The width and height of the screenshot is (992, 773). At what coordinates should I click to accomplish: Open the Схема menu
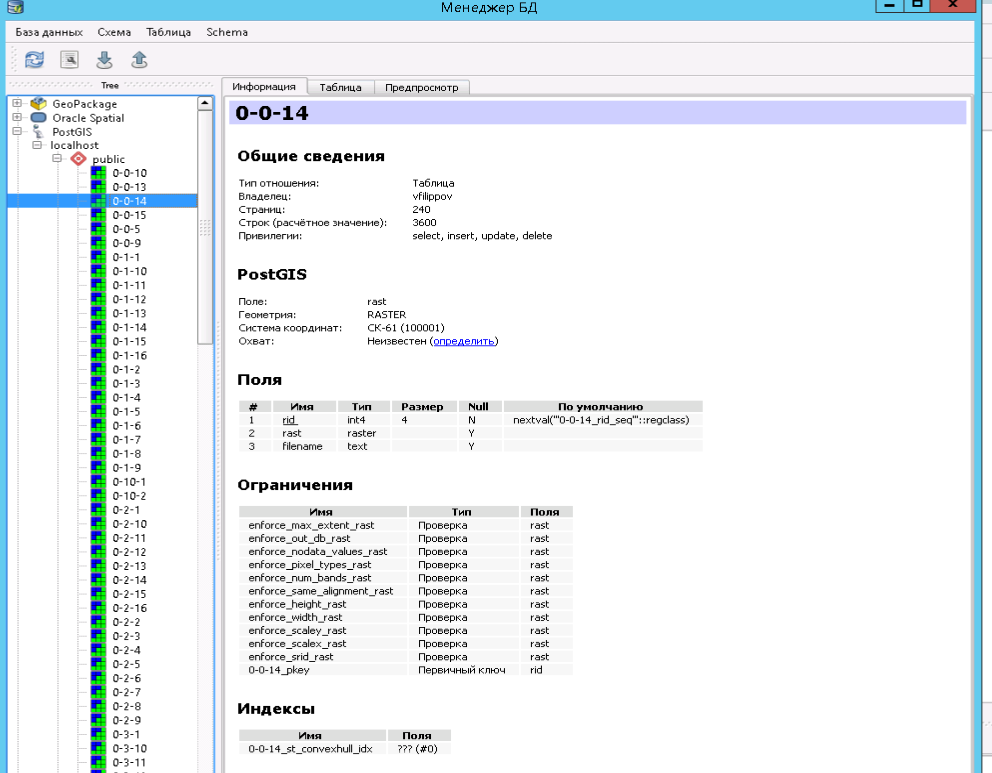click(114, 32)
